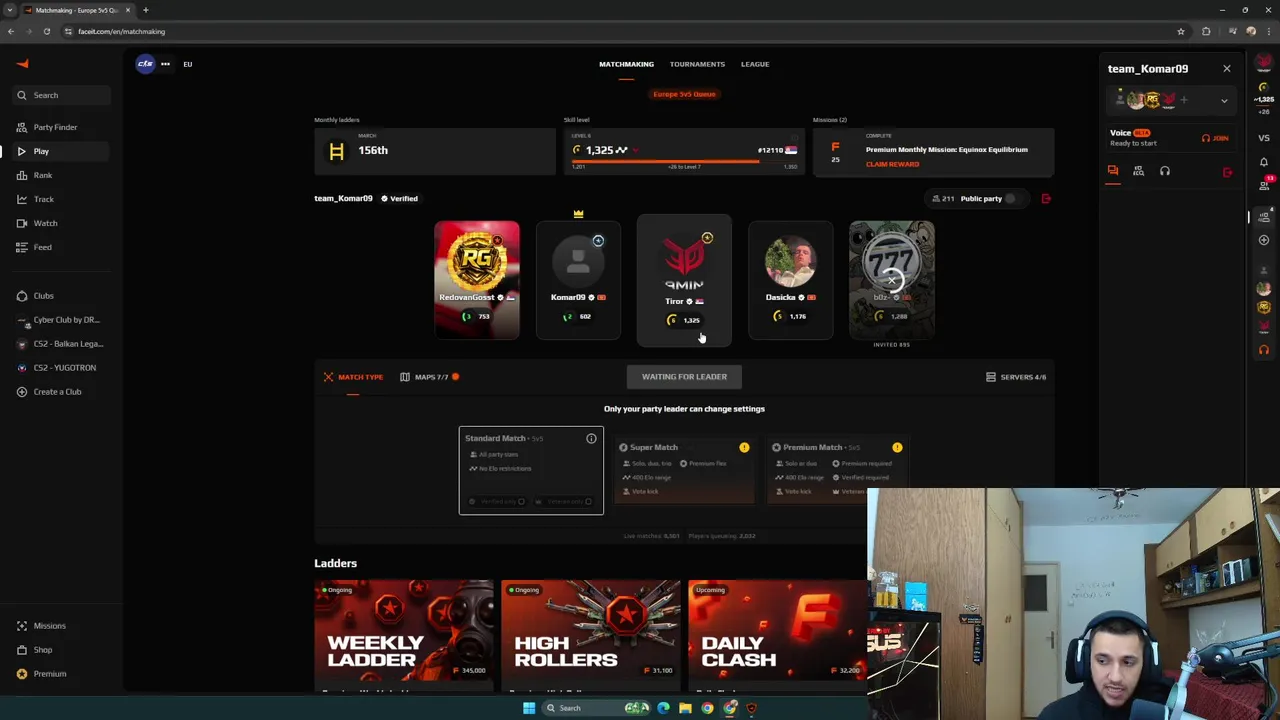Select the Super Match option
This screenshot has width=1280, height=720.
coord(684,470)
